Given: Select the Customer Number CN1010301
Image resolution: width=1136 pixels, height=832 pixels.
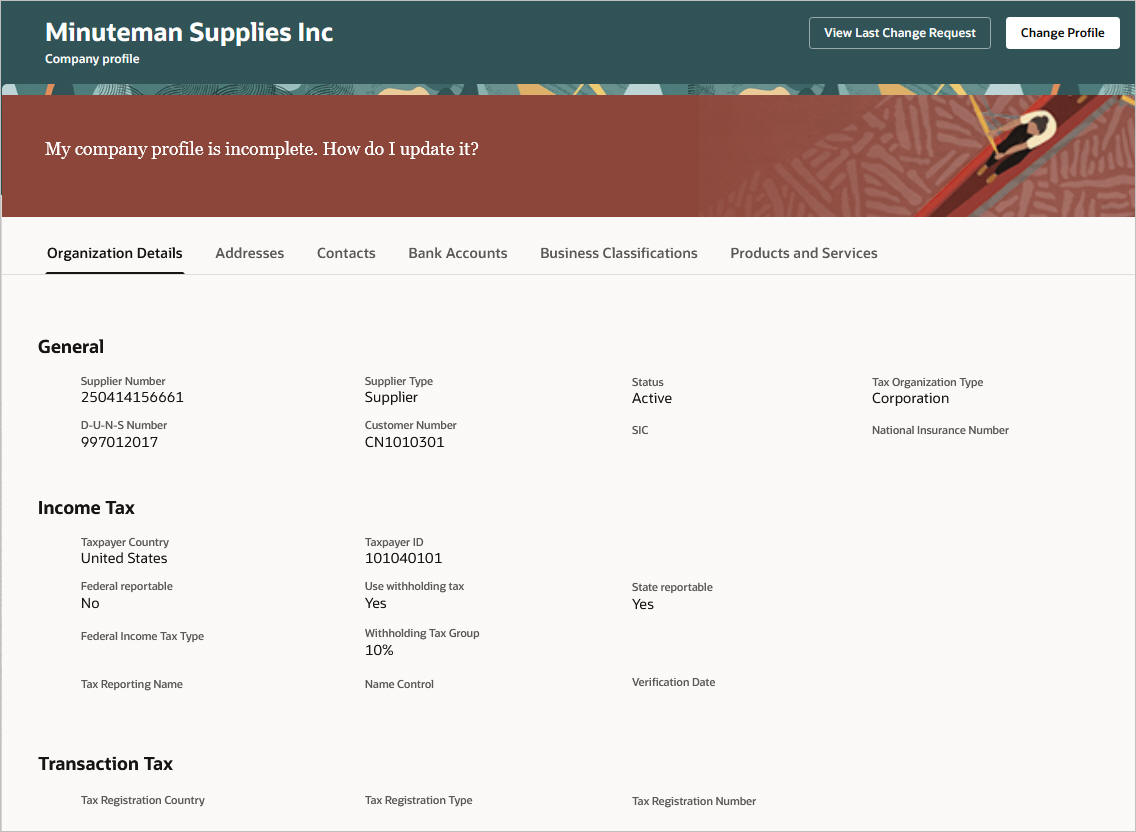Looking at the screenshot, I should point(404,441).
